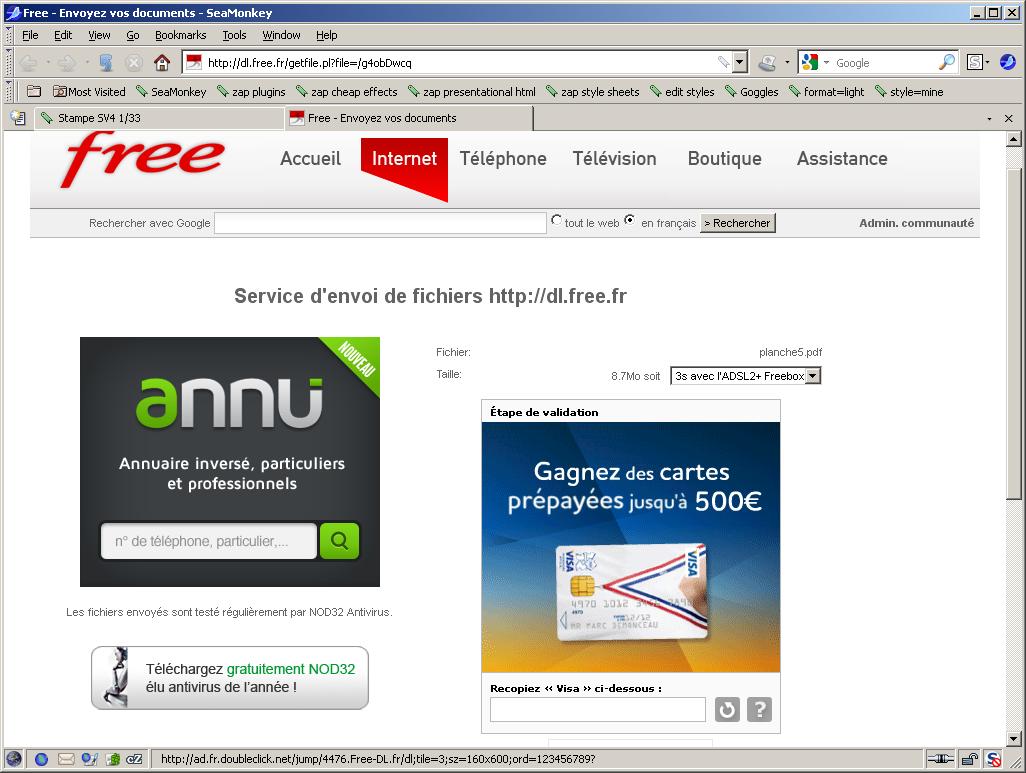Open the Google search engine selector

coord(815,62)
